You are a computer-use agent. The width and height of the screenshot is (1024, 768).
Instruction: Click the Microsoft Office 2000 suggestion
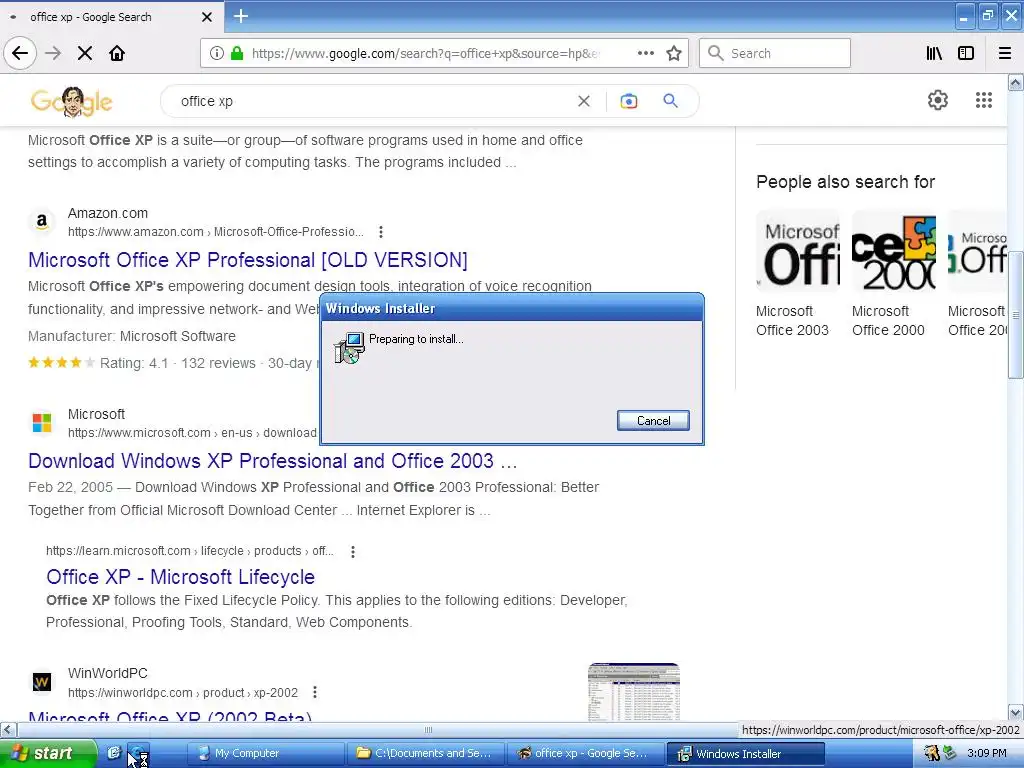pos(893,273)
